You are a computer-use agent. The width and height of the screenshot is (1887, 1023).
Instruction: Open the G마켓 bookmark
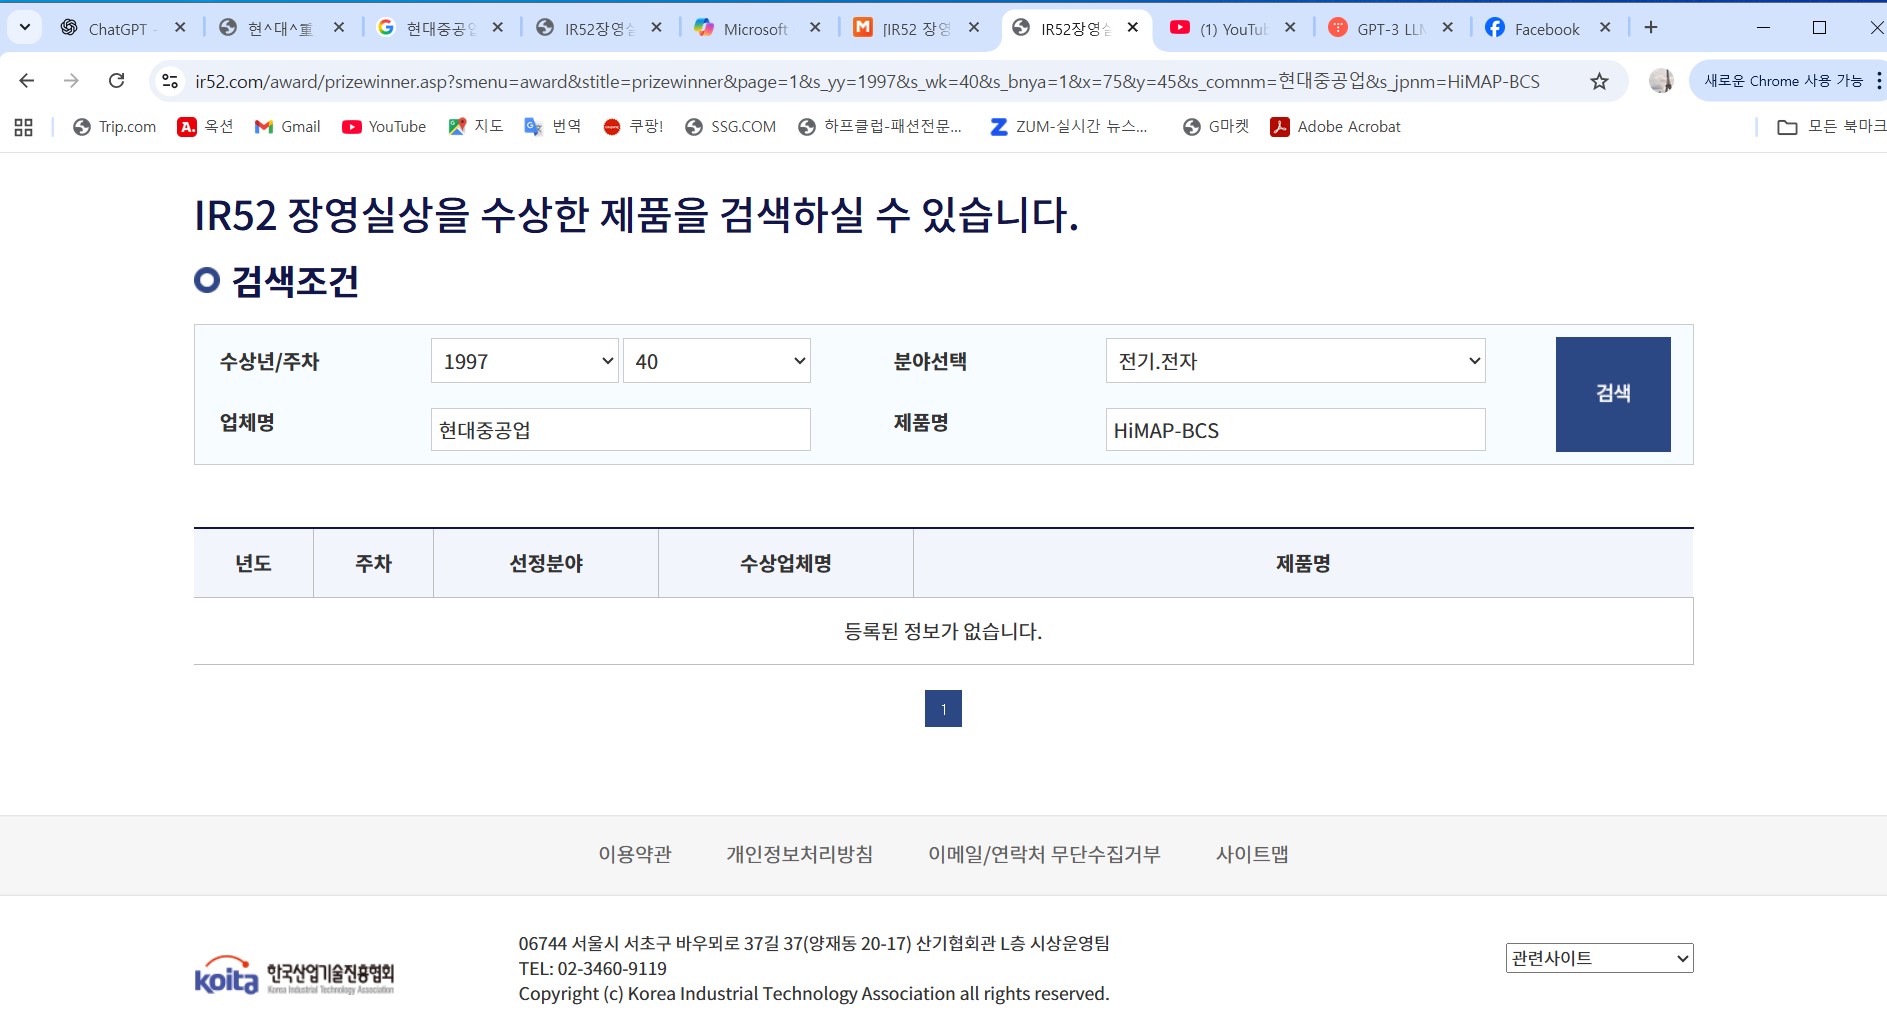click(x=1216, y=127)
